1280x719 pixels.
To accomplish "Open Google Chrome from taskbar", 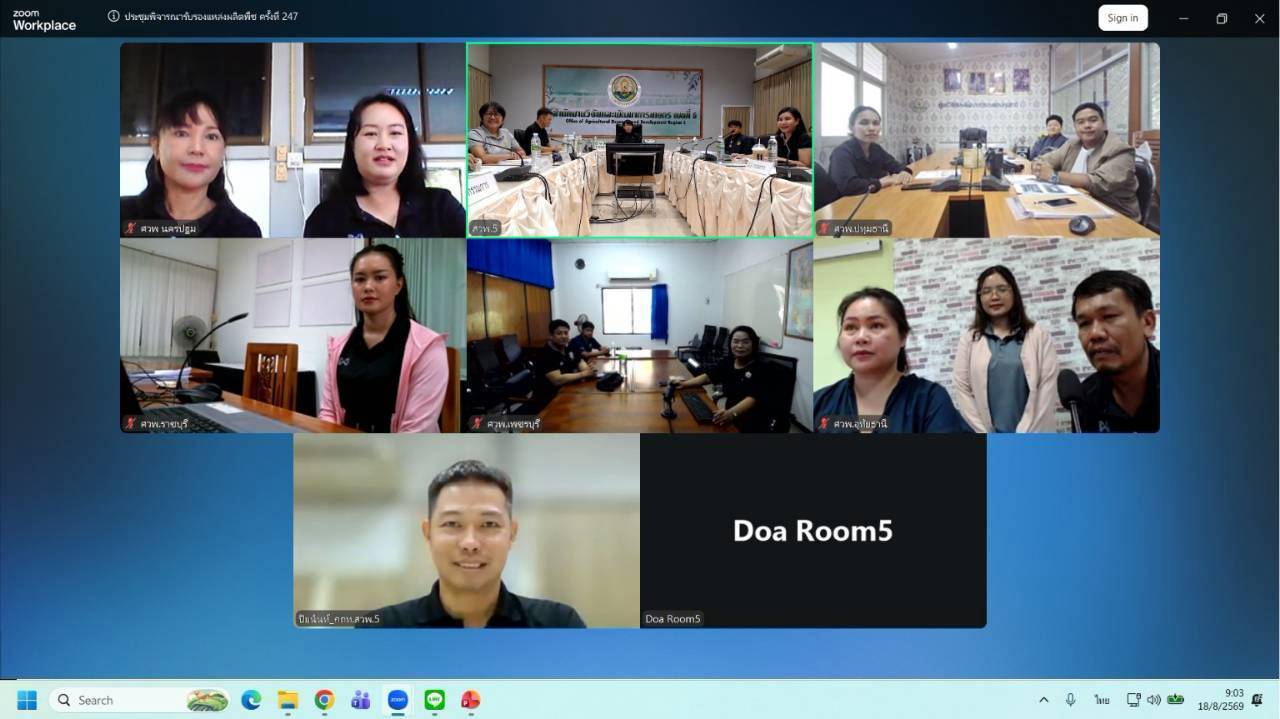I will (x=324, y=700).
